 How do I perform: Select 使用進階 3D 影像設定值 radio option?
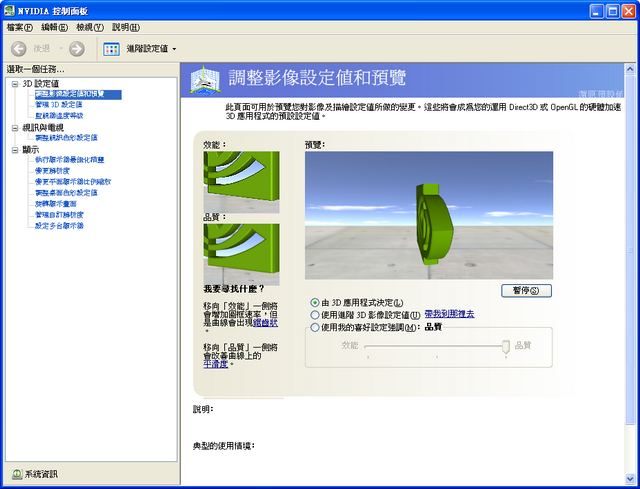click(315, 315)
